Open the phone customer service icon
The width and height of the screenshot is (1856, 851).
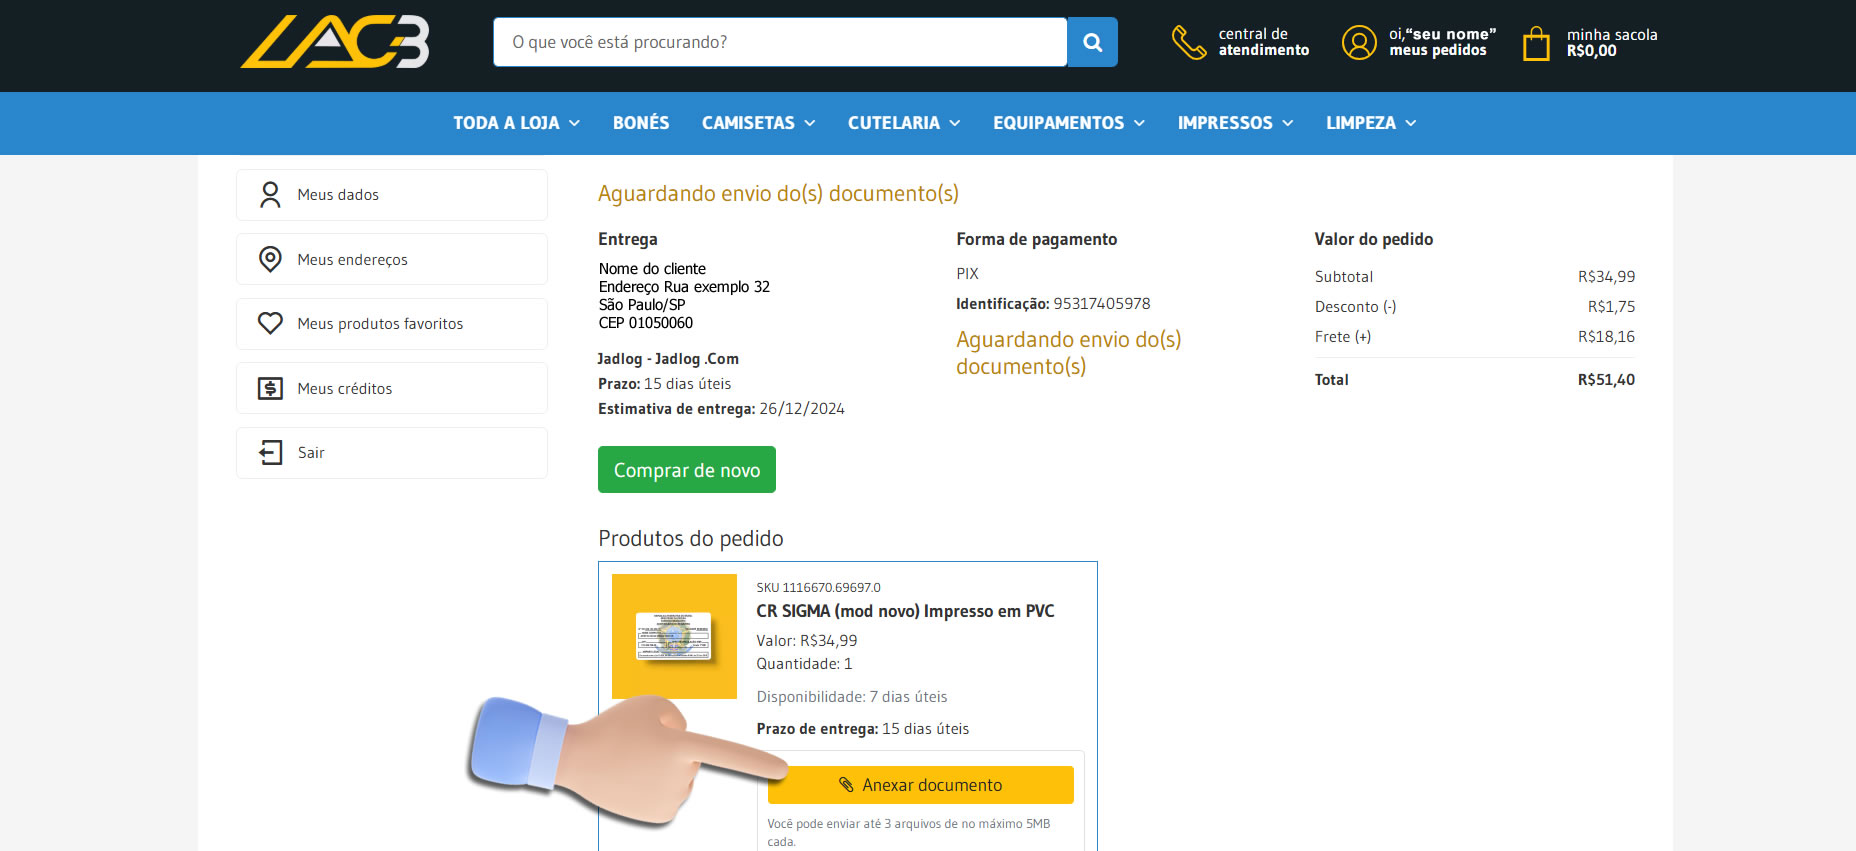point(1188,42)
